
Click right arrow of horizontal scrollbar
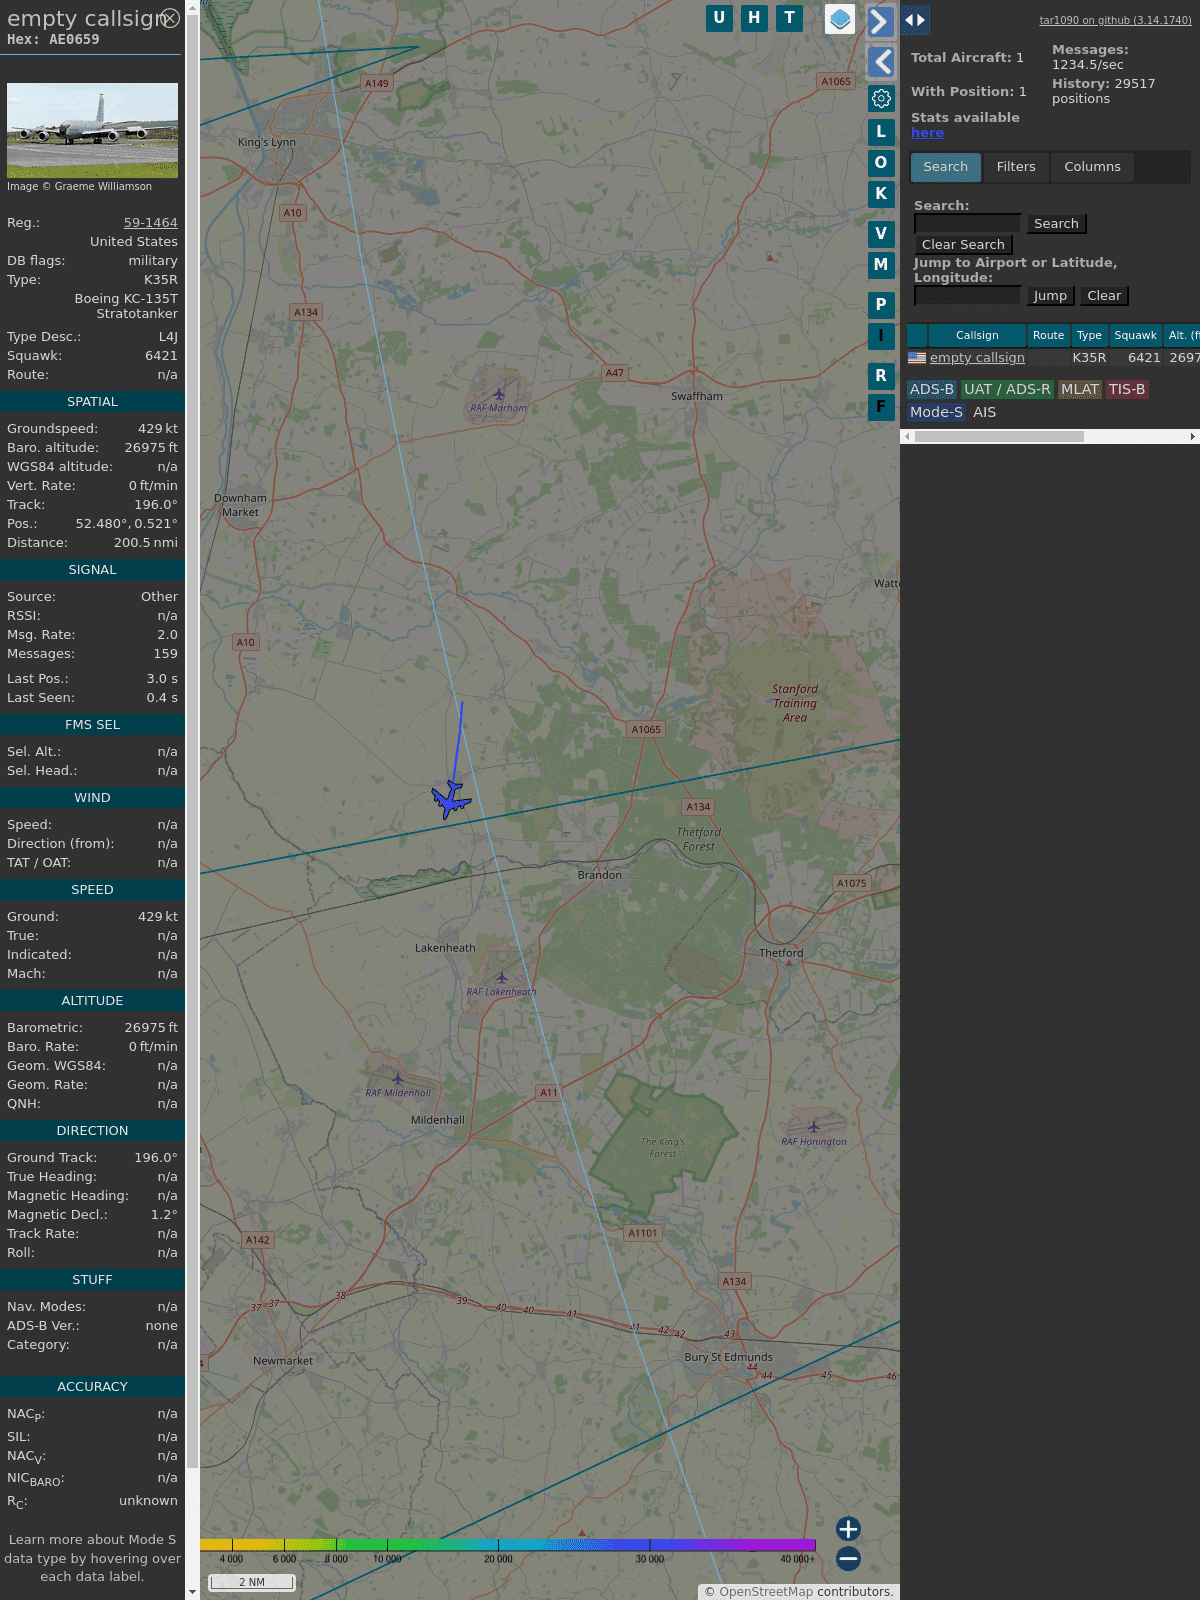click(x=1193, y=436)
